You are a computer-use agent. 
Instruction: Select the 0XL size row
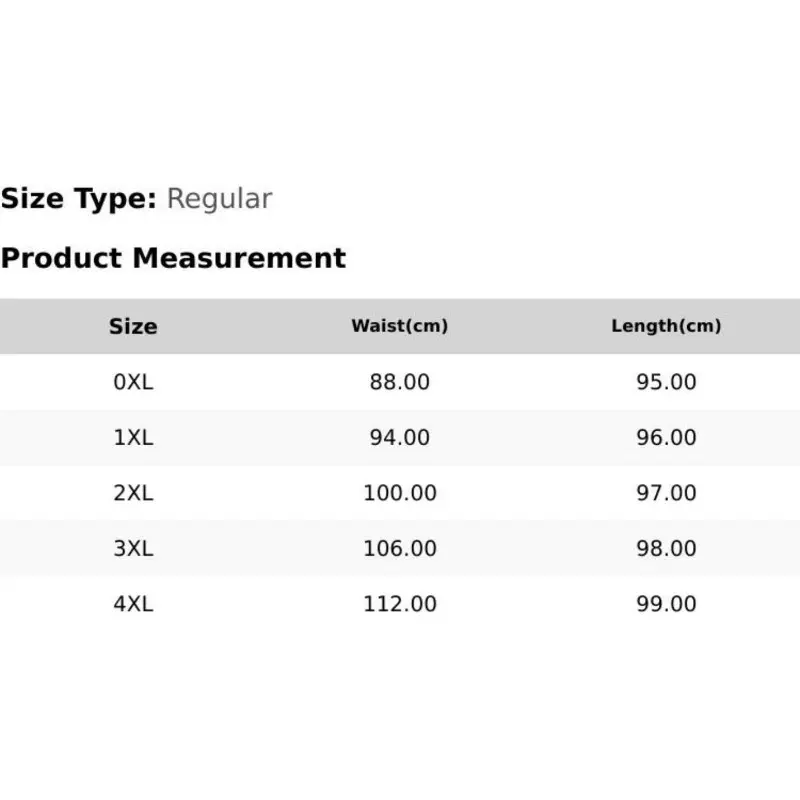pos(400,382)
